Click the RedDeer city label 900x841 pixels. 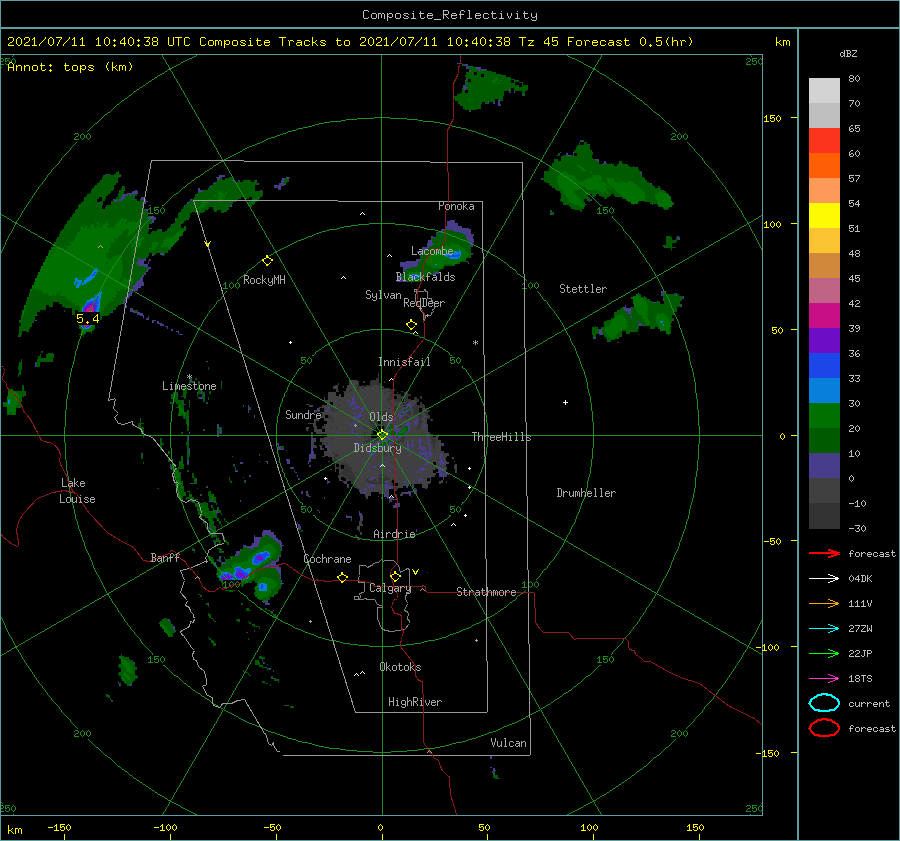pos(424,303)
